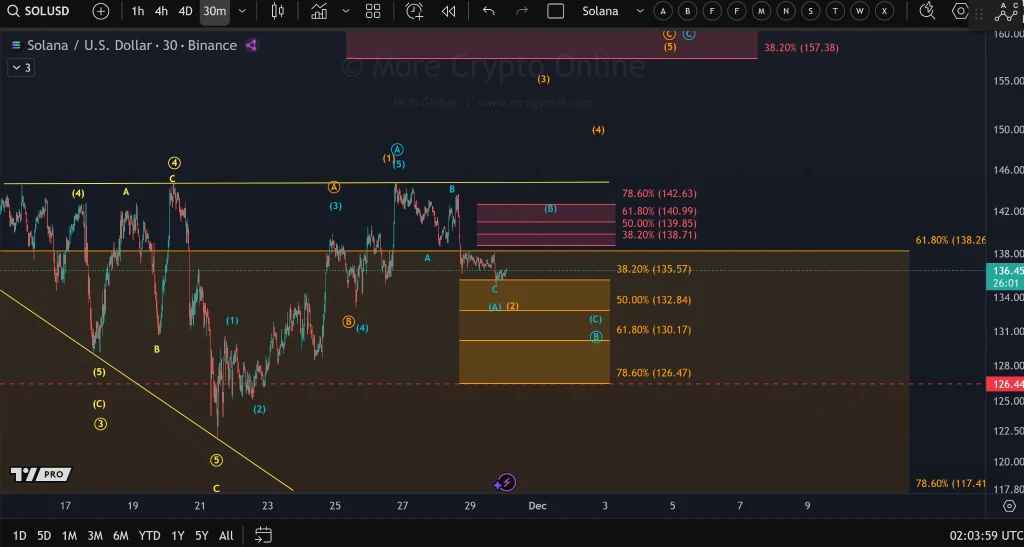Screen dimensions: 1024x547
Task: Click the 50.00% (132.84) Fibonacci label
Action: tap(654, 300)
